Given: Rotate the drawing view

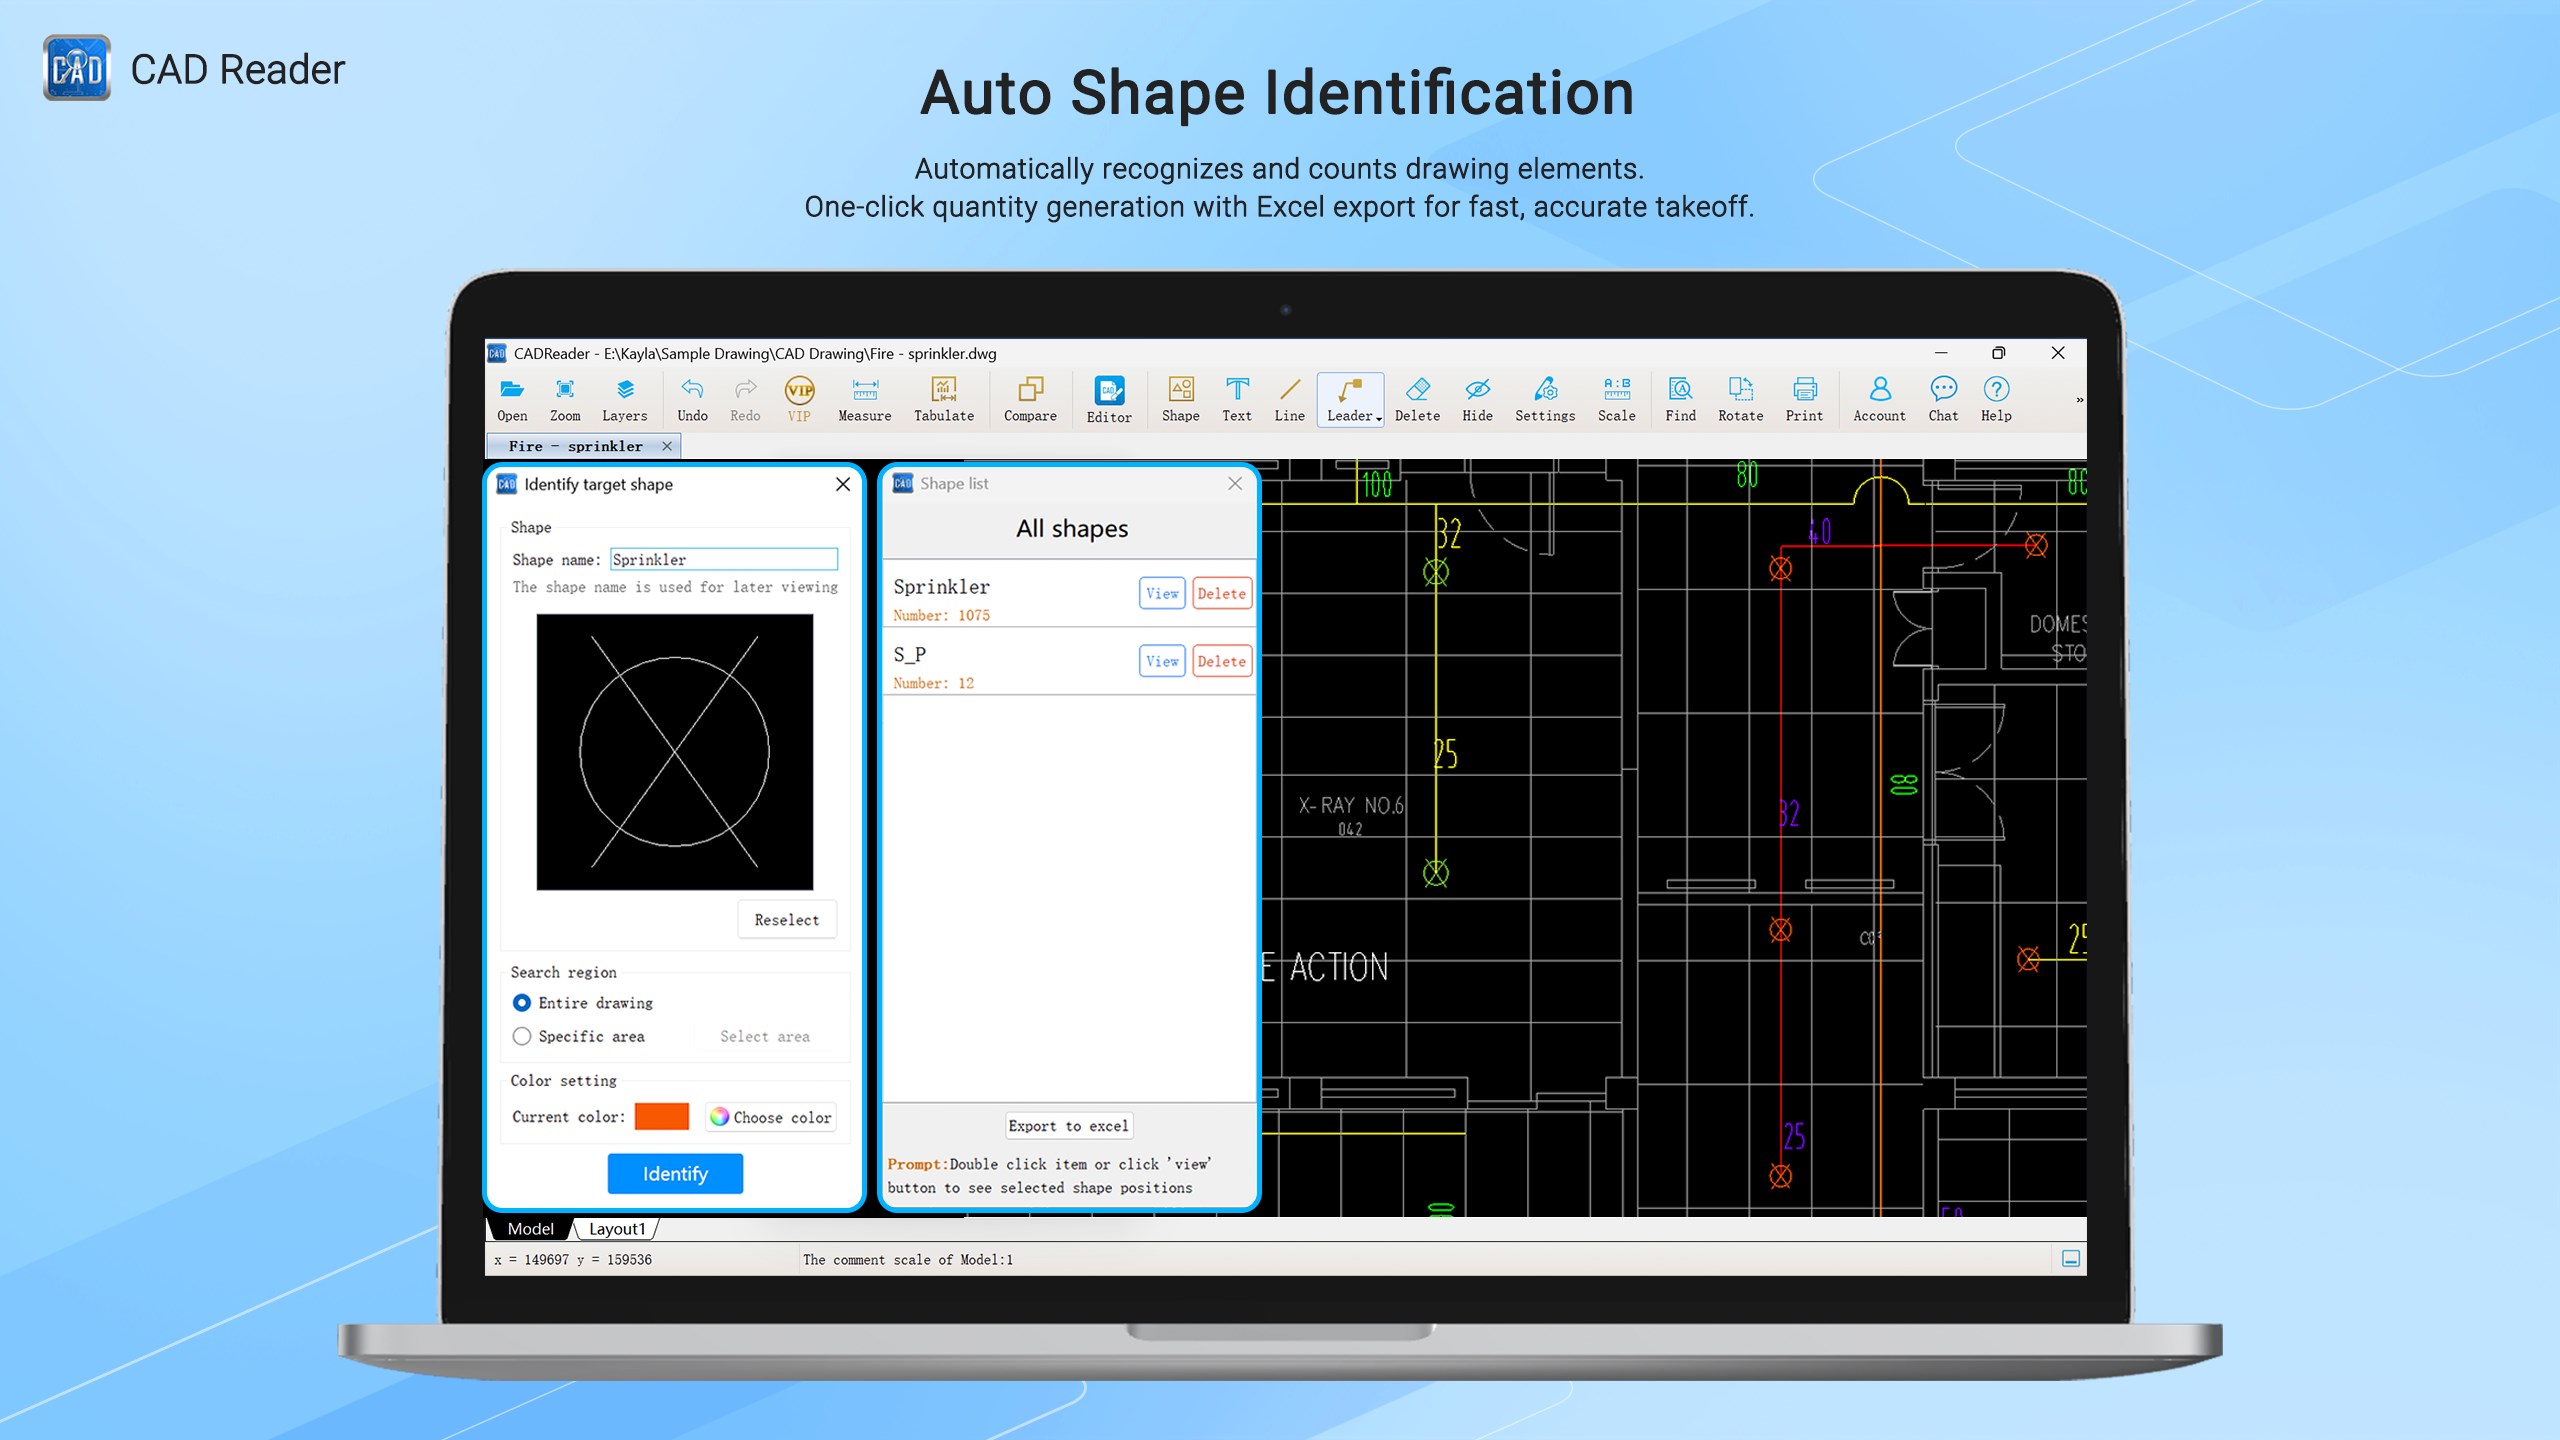Looking at the screenshot, I should 1741,400.
